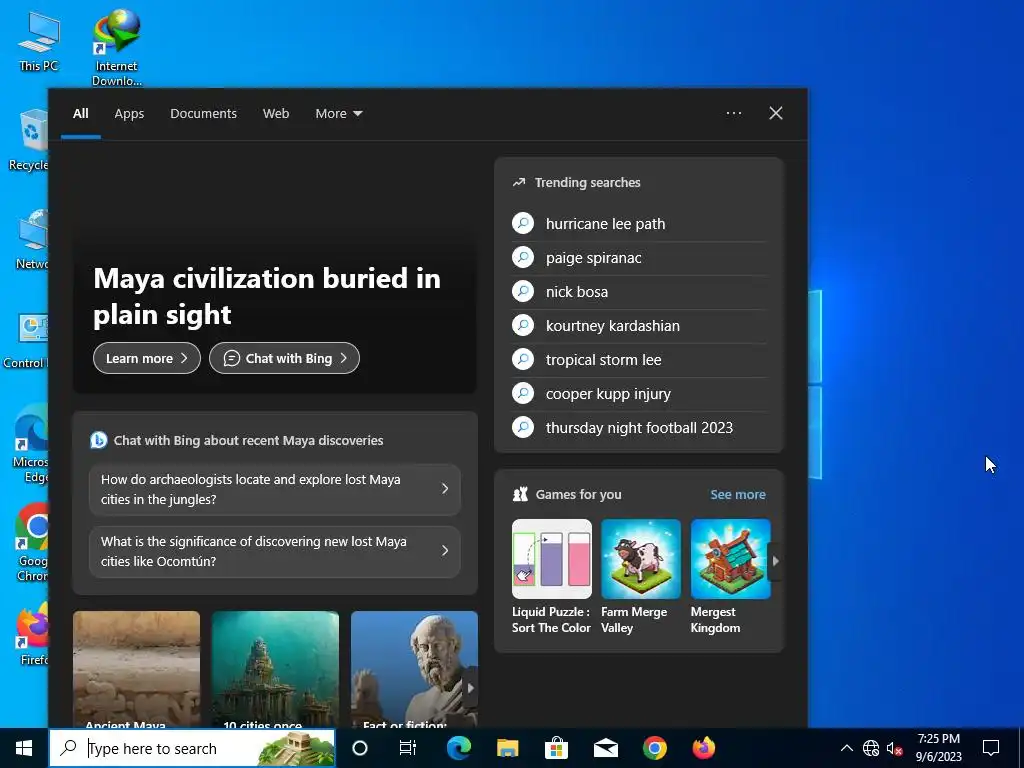Search trending kourtney kardashian
Screen dimensions: 1024x768
639,326
